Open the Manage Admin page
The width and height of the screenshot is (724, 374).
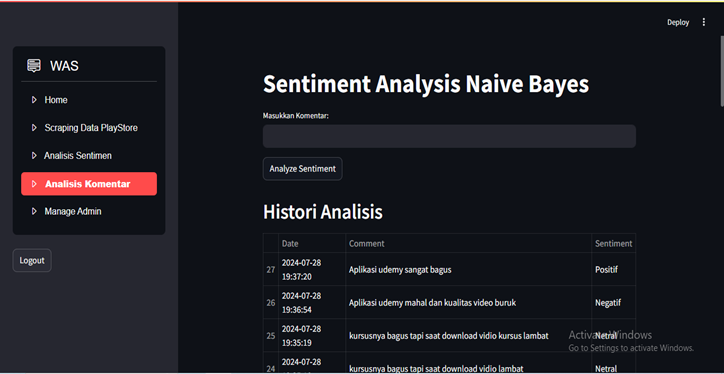tap(89, 211)
